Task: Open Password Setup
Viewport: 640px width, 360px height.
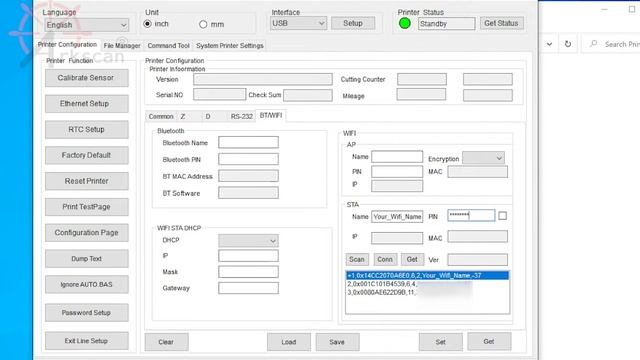Action: coord(87,313)
